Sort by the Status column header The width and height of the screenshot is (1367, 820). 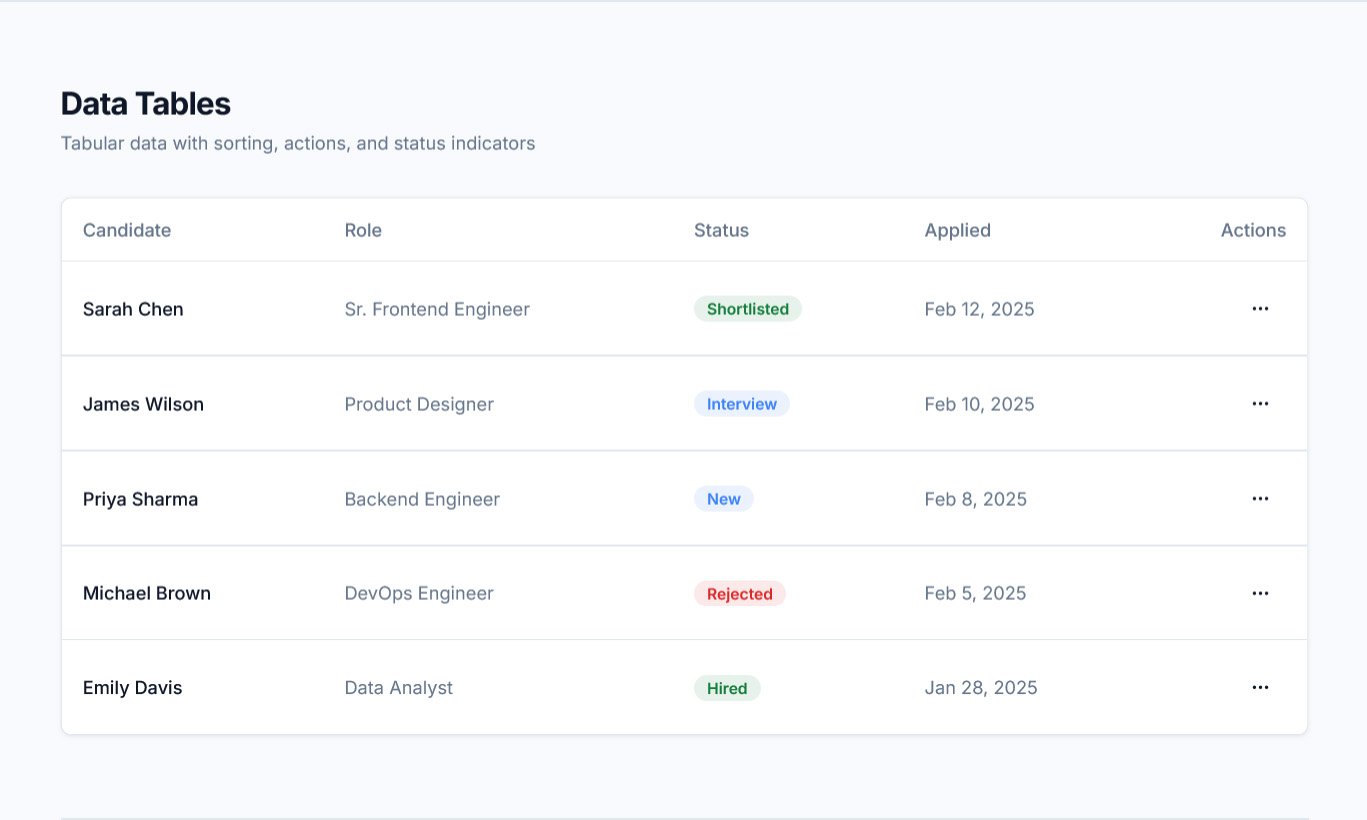(721, 230)
